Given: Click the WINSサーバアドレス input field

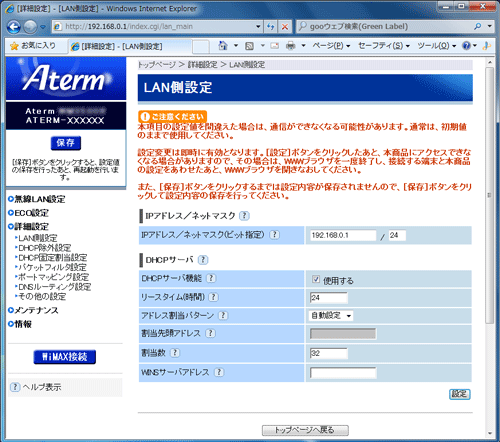Looking at the screenshot, I should point(343,373).
